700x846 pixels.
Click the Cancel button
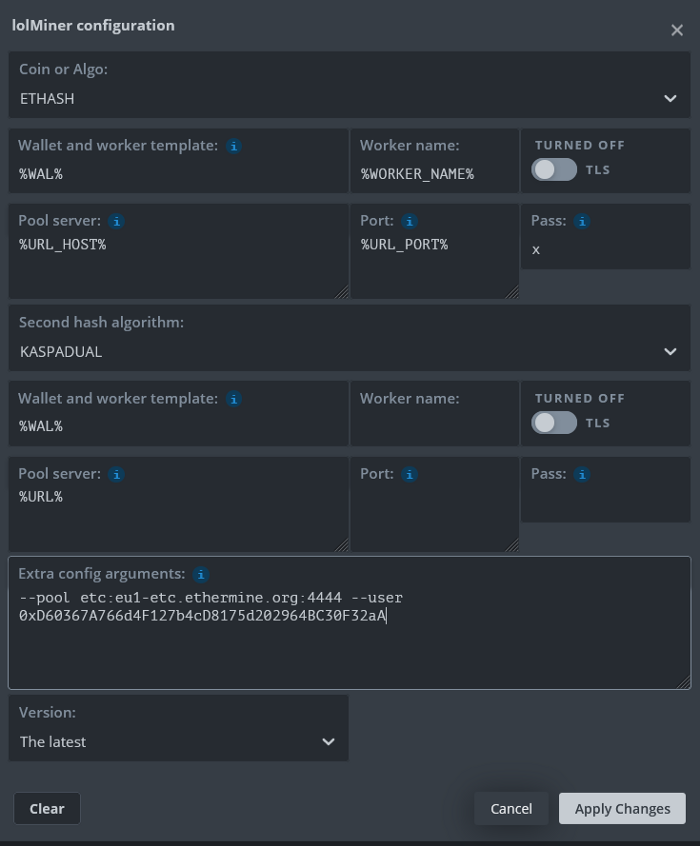511,808
